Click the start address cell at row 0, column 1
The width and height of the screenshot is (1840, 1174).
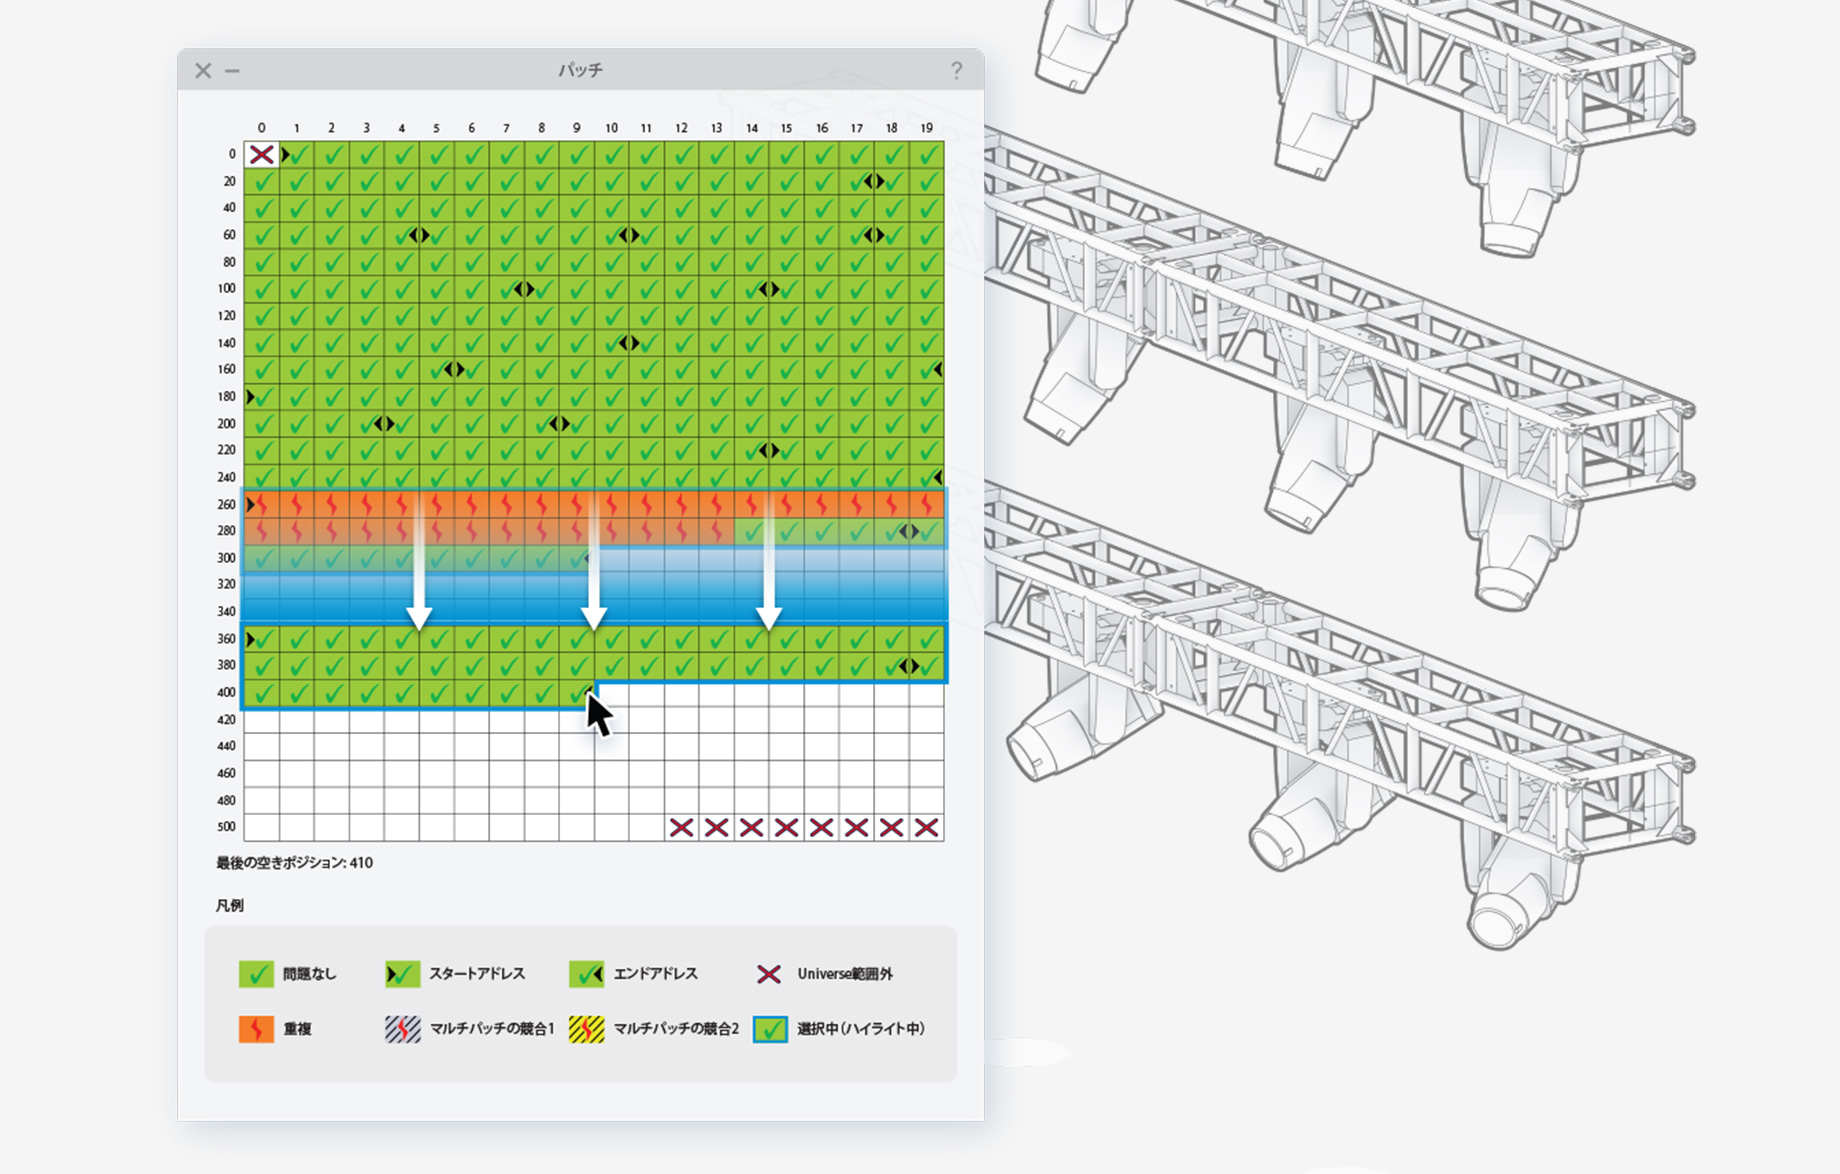(297, 155)
